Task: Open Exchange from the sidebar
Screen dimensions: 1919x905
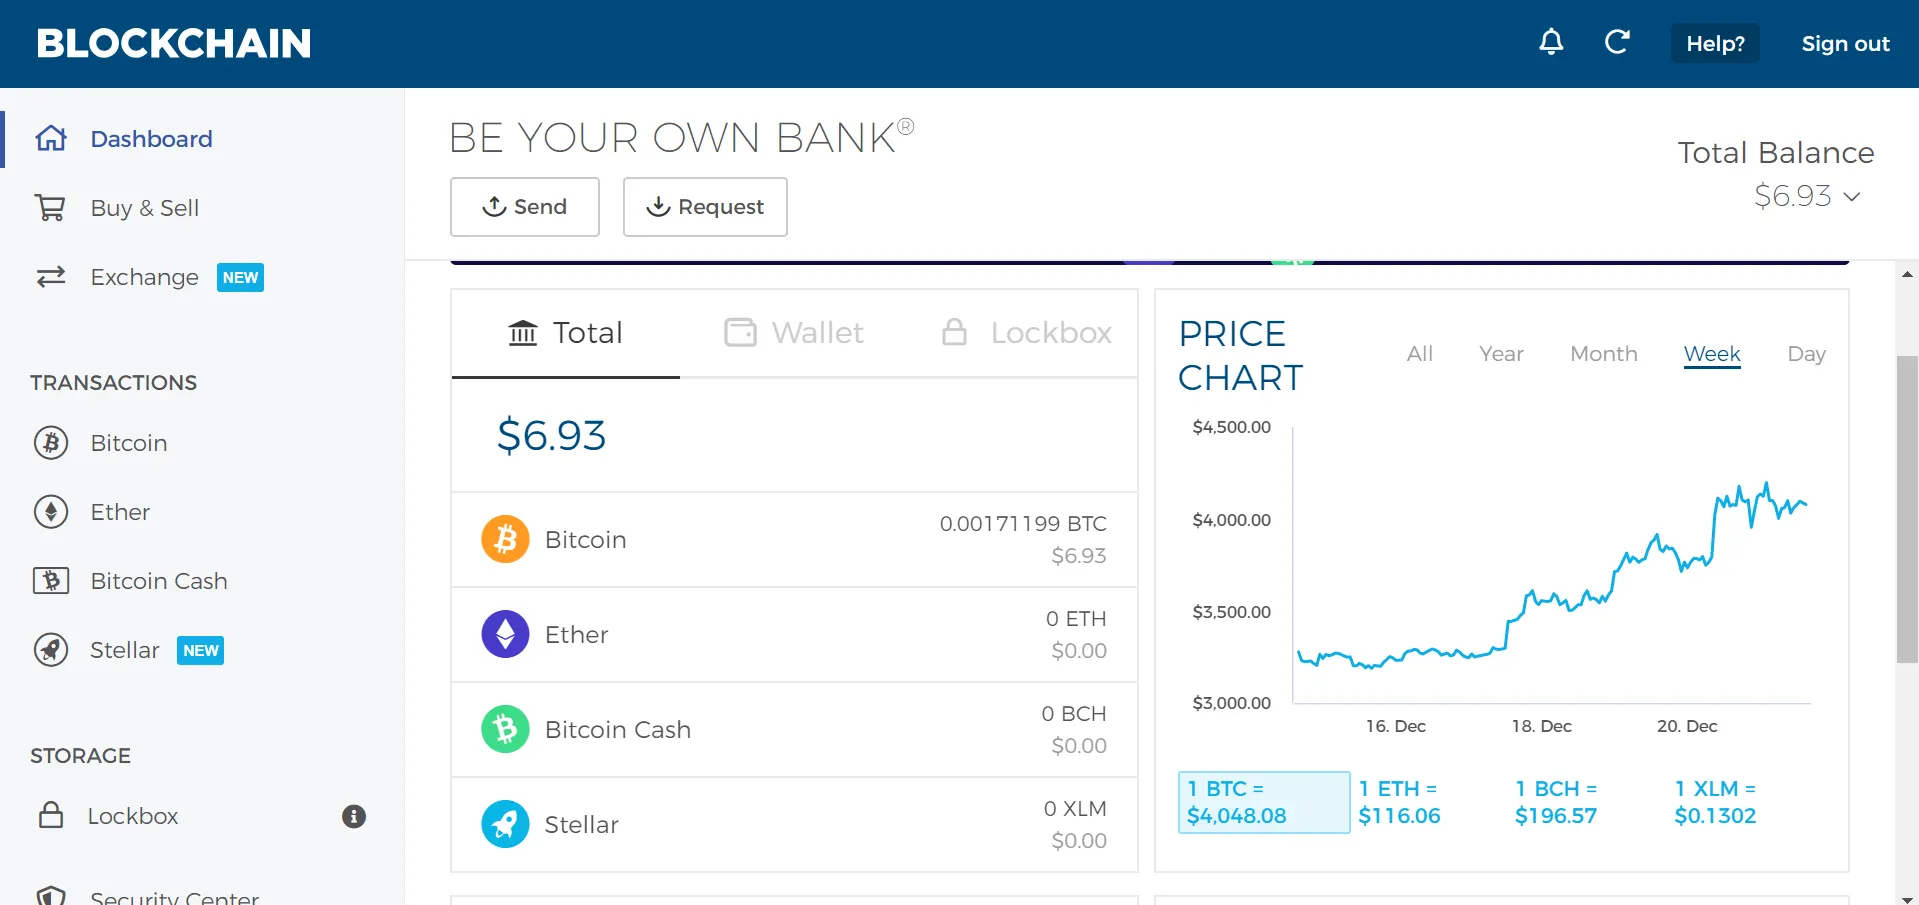Action: [144, 277]
